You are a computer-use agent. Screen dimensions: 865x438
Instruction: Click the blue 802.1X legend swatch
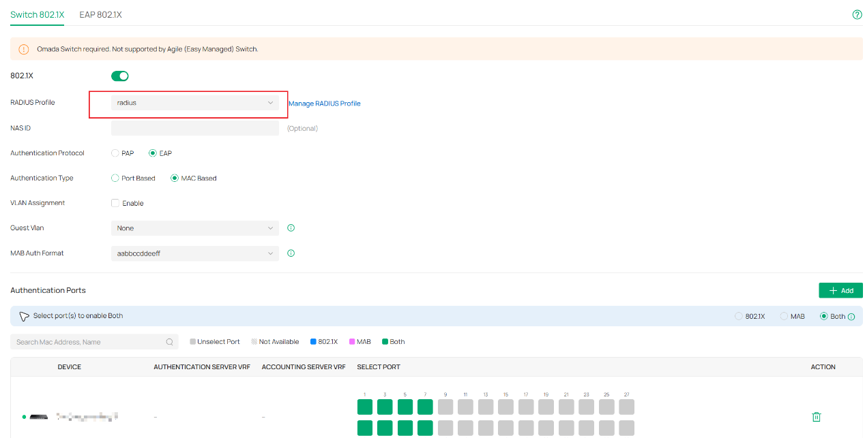(x=313, y=342)
